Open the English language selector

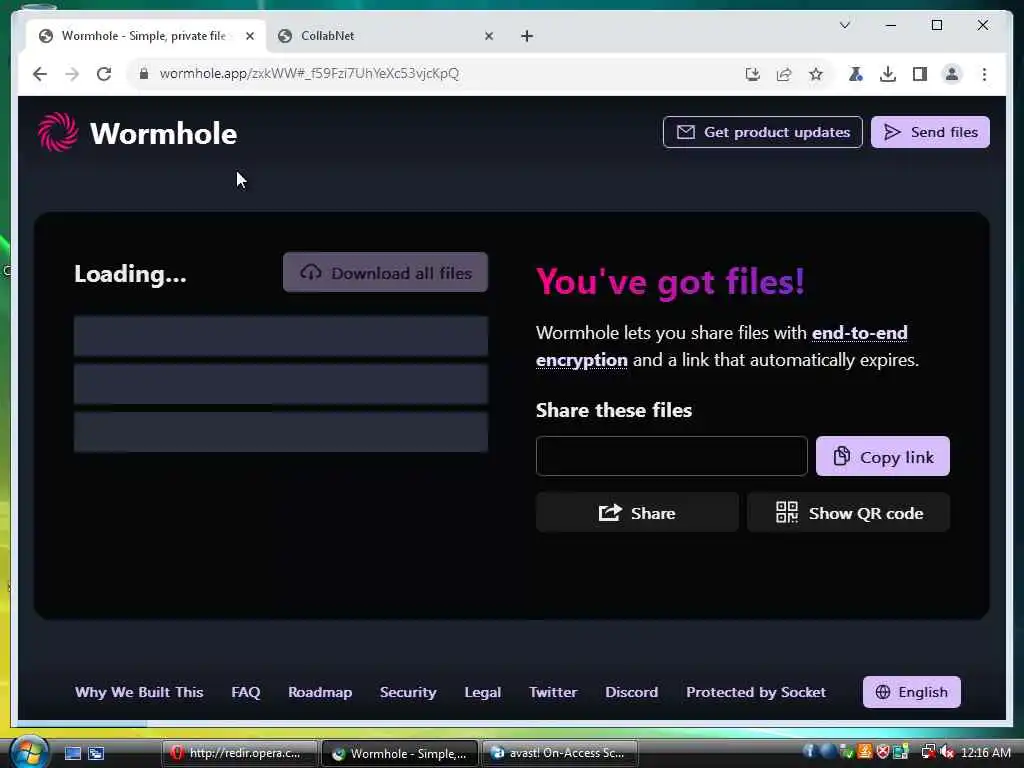pyautogui.click(x=912, y=692)
